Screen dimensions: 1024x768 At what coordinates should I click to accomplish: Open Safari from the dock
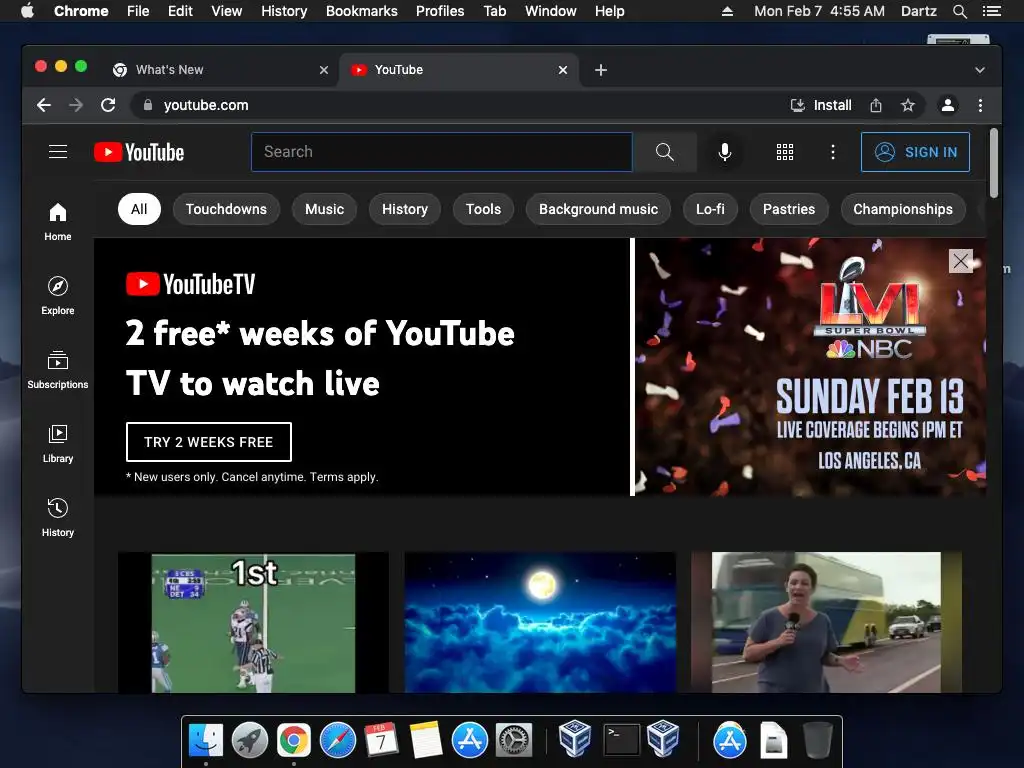click(x=338, y=740)
